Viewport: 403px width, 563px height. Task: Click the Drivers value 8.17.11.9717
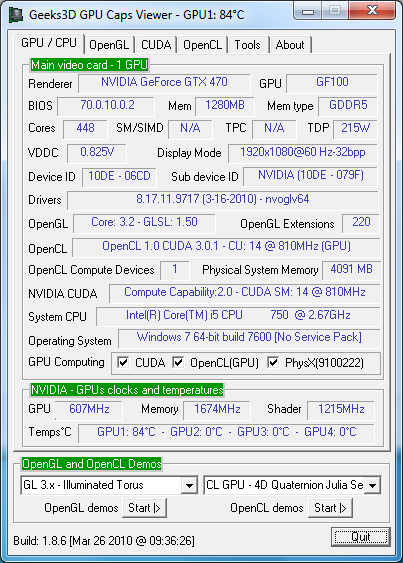coord(223,200)
